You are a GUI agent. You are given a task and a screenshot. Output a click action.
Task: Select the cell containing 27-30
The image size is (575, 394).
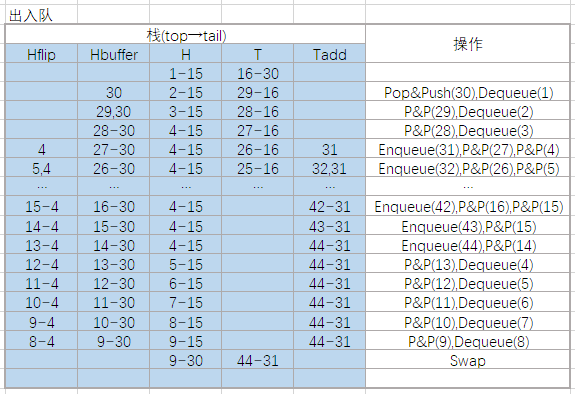tap(114, 149)
